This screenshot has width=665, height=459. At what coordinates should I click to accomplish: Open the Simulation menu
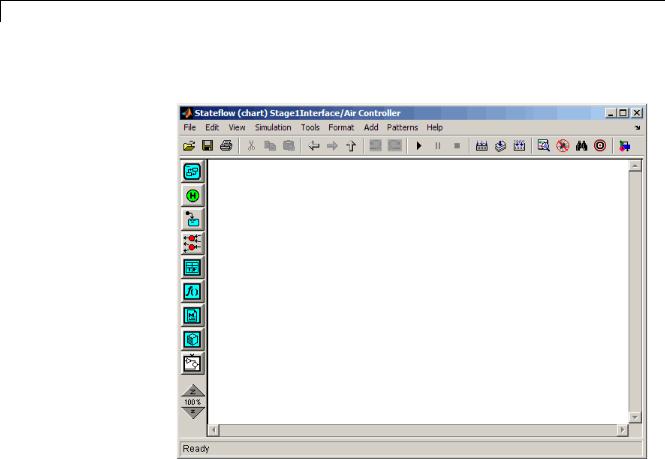[273, 127]
